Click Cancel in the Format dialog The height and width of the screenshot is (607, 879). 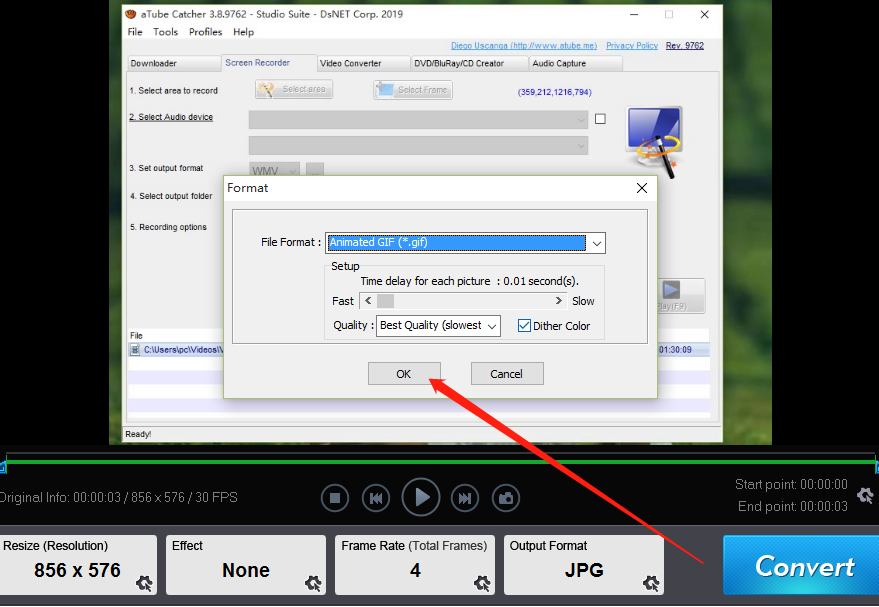point(507,374)
